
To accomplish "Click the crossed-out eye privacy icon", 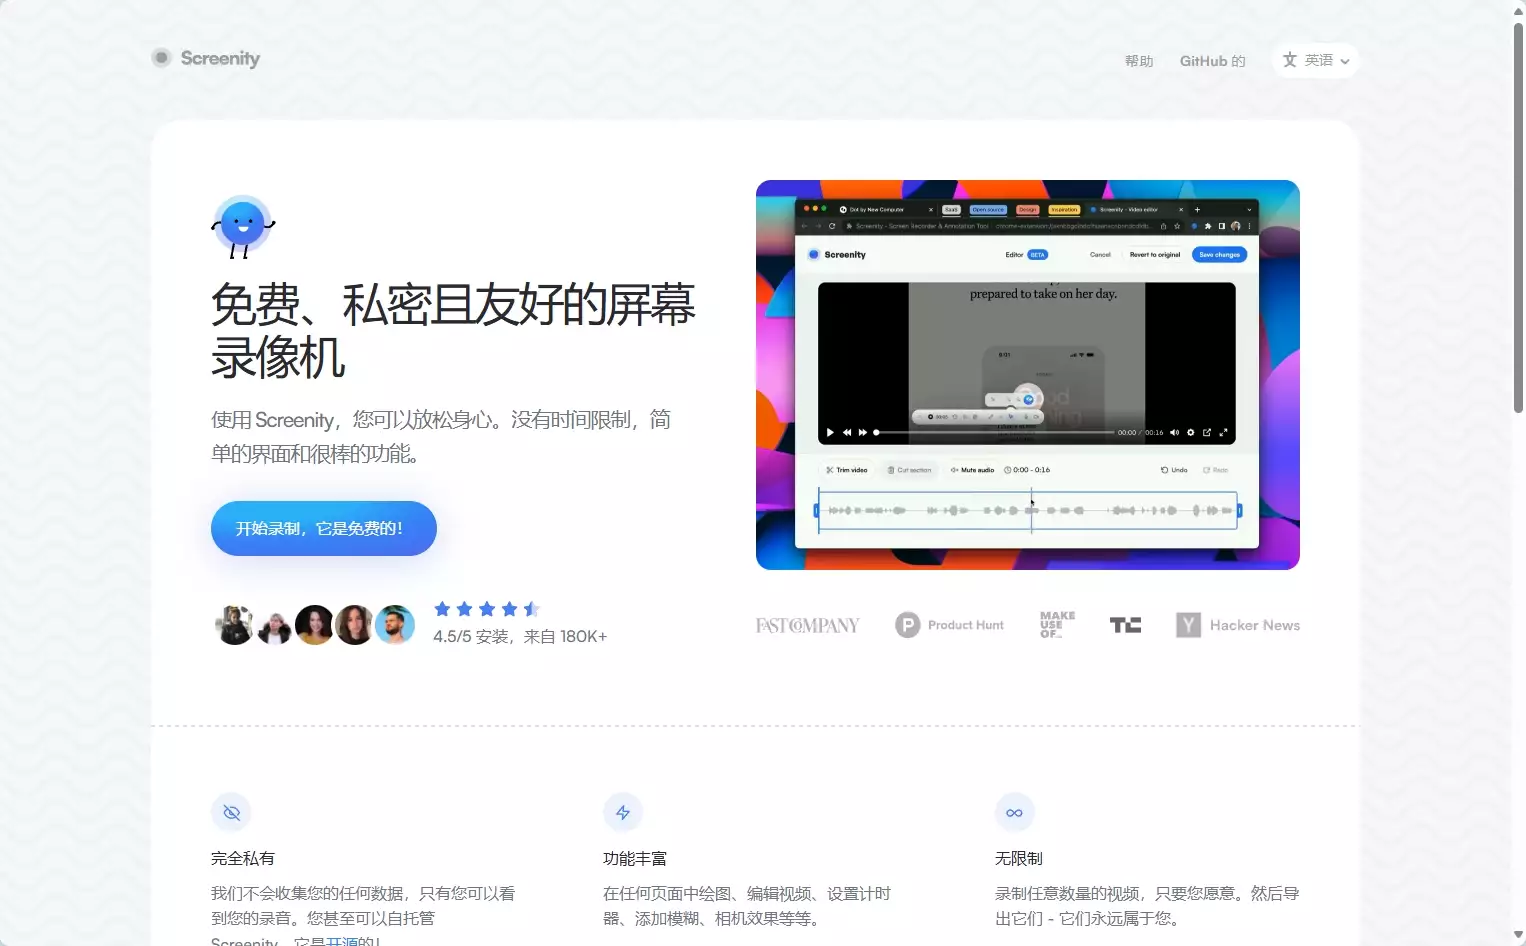I will [231, 812].
